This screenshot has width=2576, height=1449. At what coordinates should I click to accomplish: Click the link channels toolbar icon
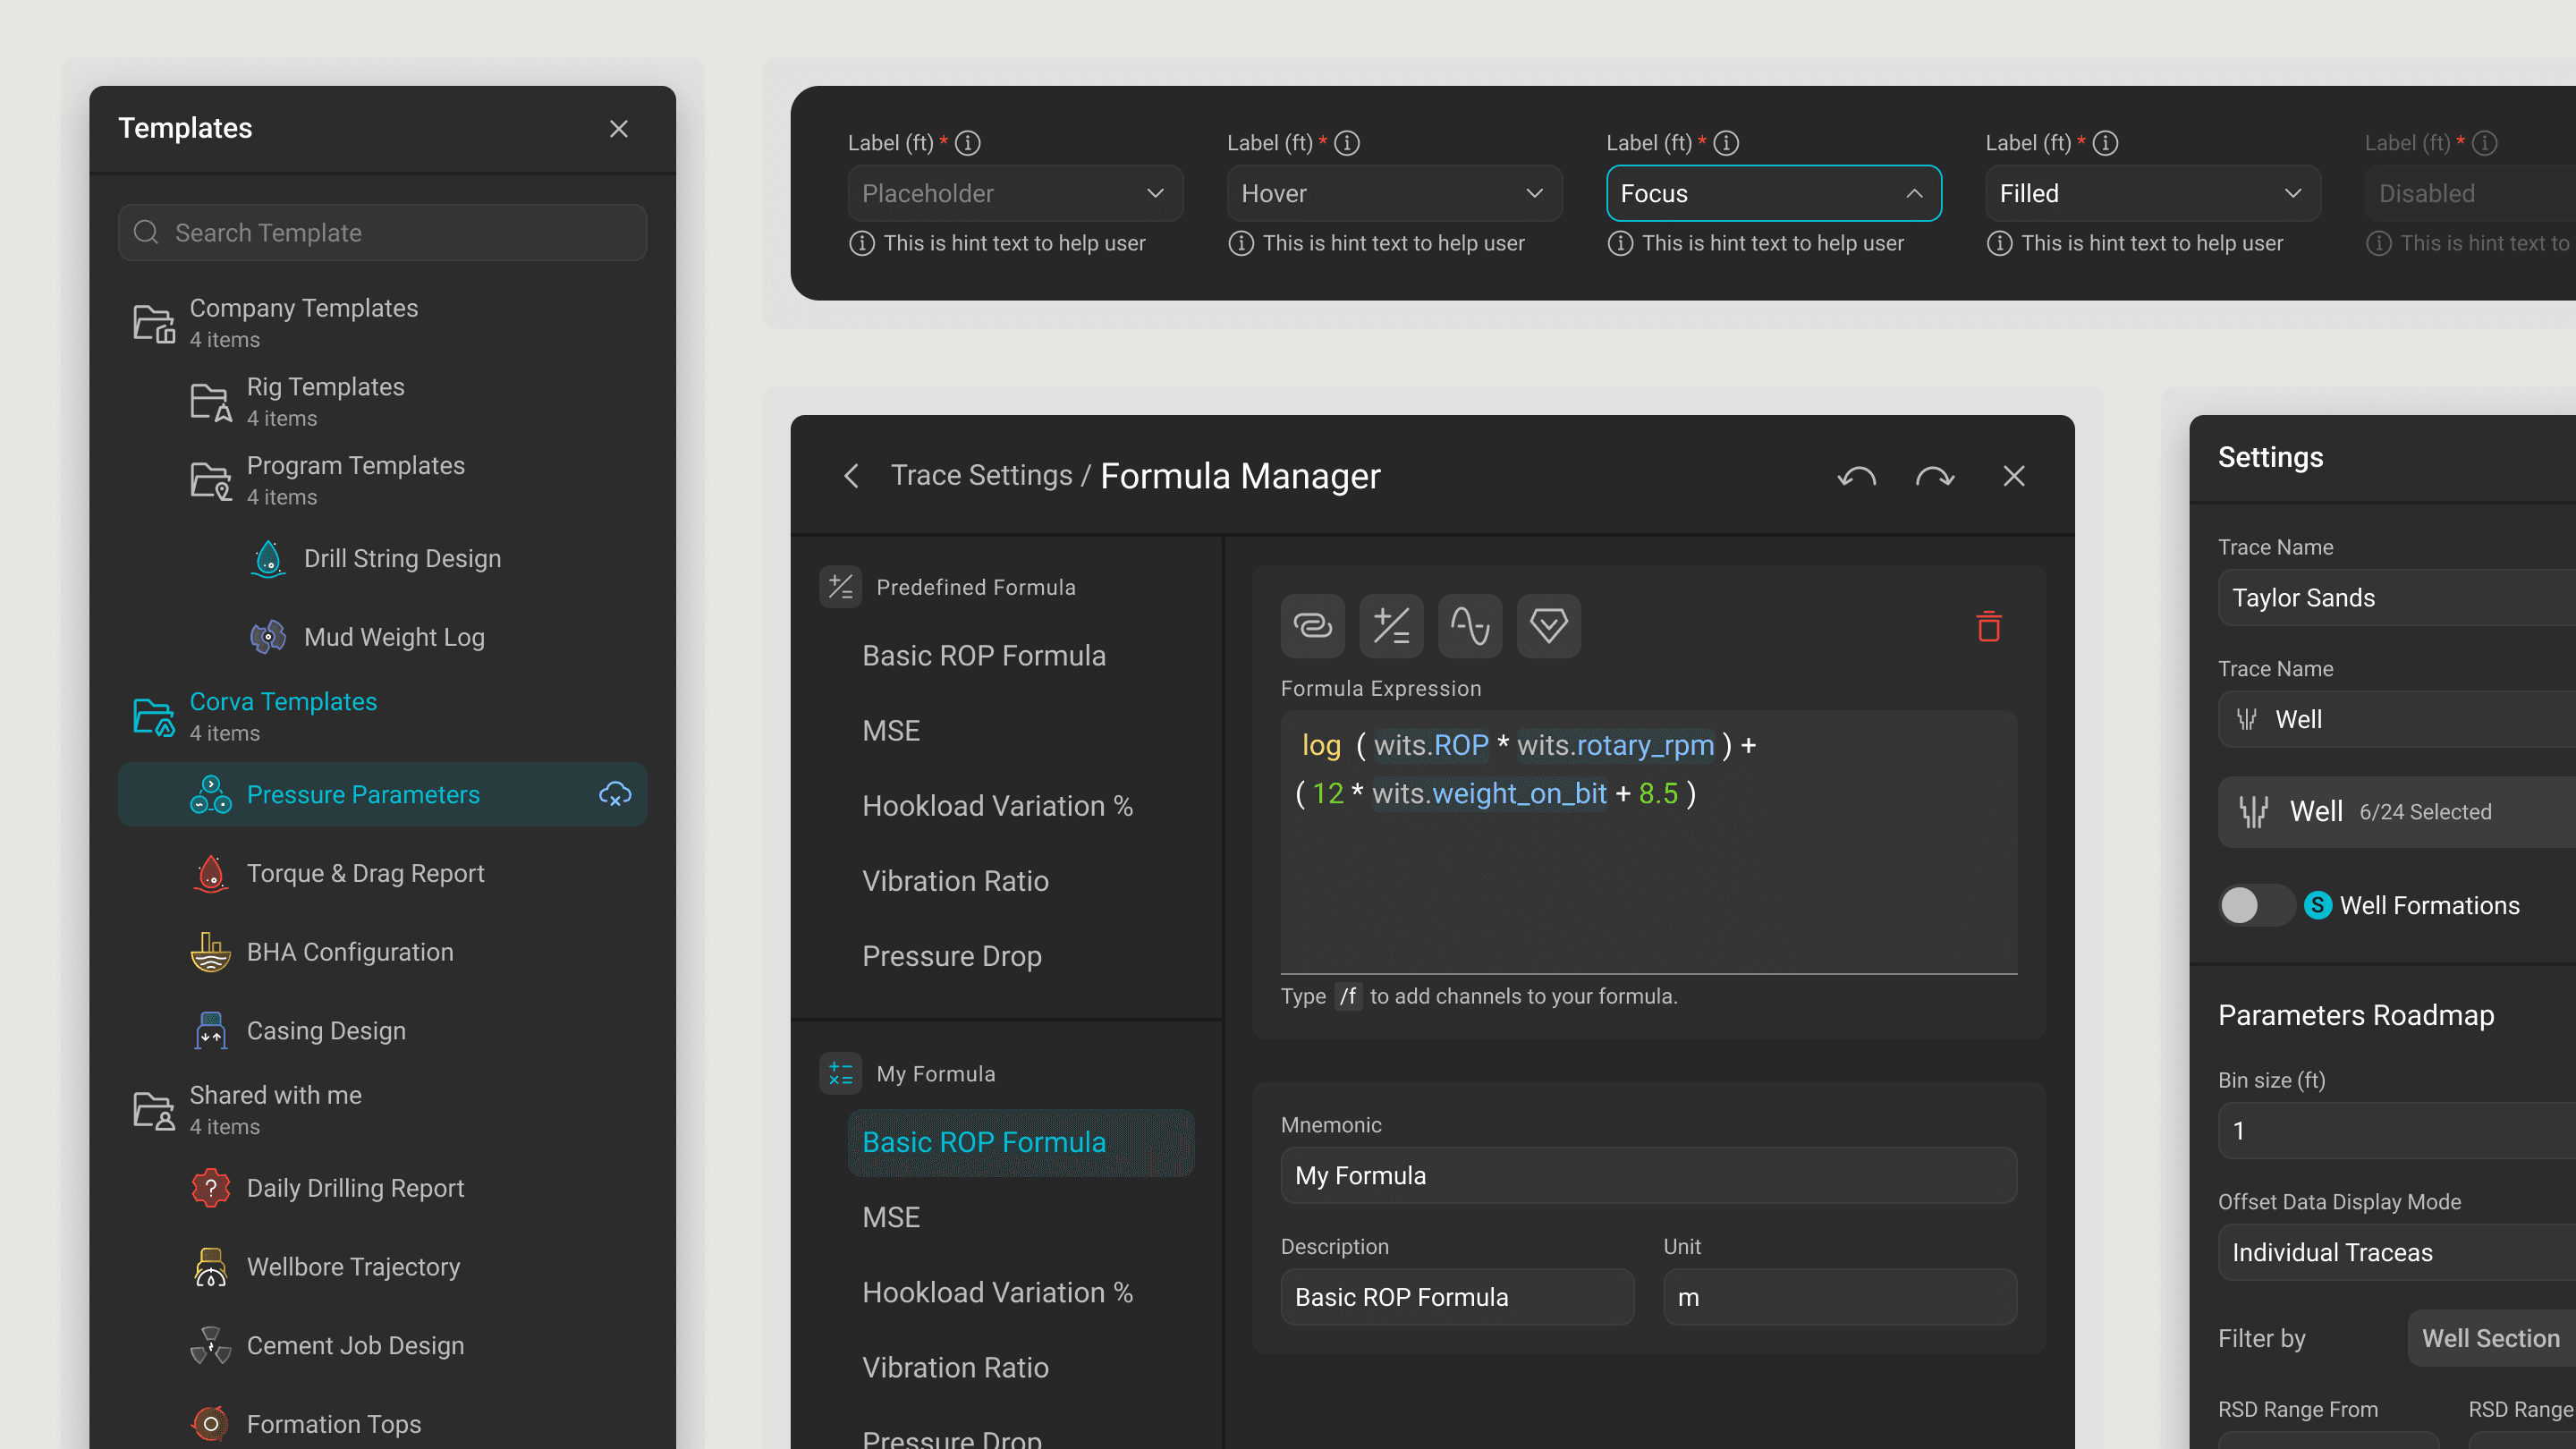pos(1312,626)
